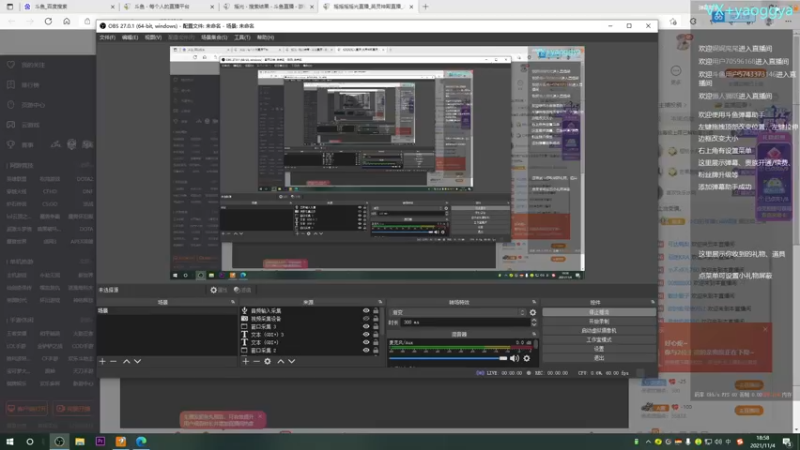Toggle visibility of 窗口采集 2 source
Image resolution: width=800 pixels, height=450 pixels.
(366, 351)
